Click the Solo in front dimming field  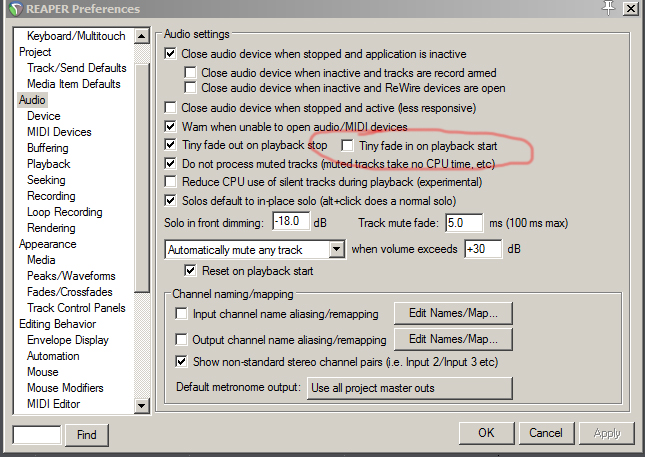pos(291,222)
